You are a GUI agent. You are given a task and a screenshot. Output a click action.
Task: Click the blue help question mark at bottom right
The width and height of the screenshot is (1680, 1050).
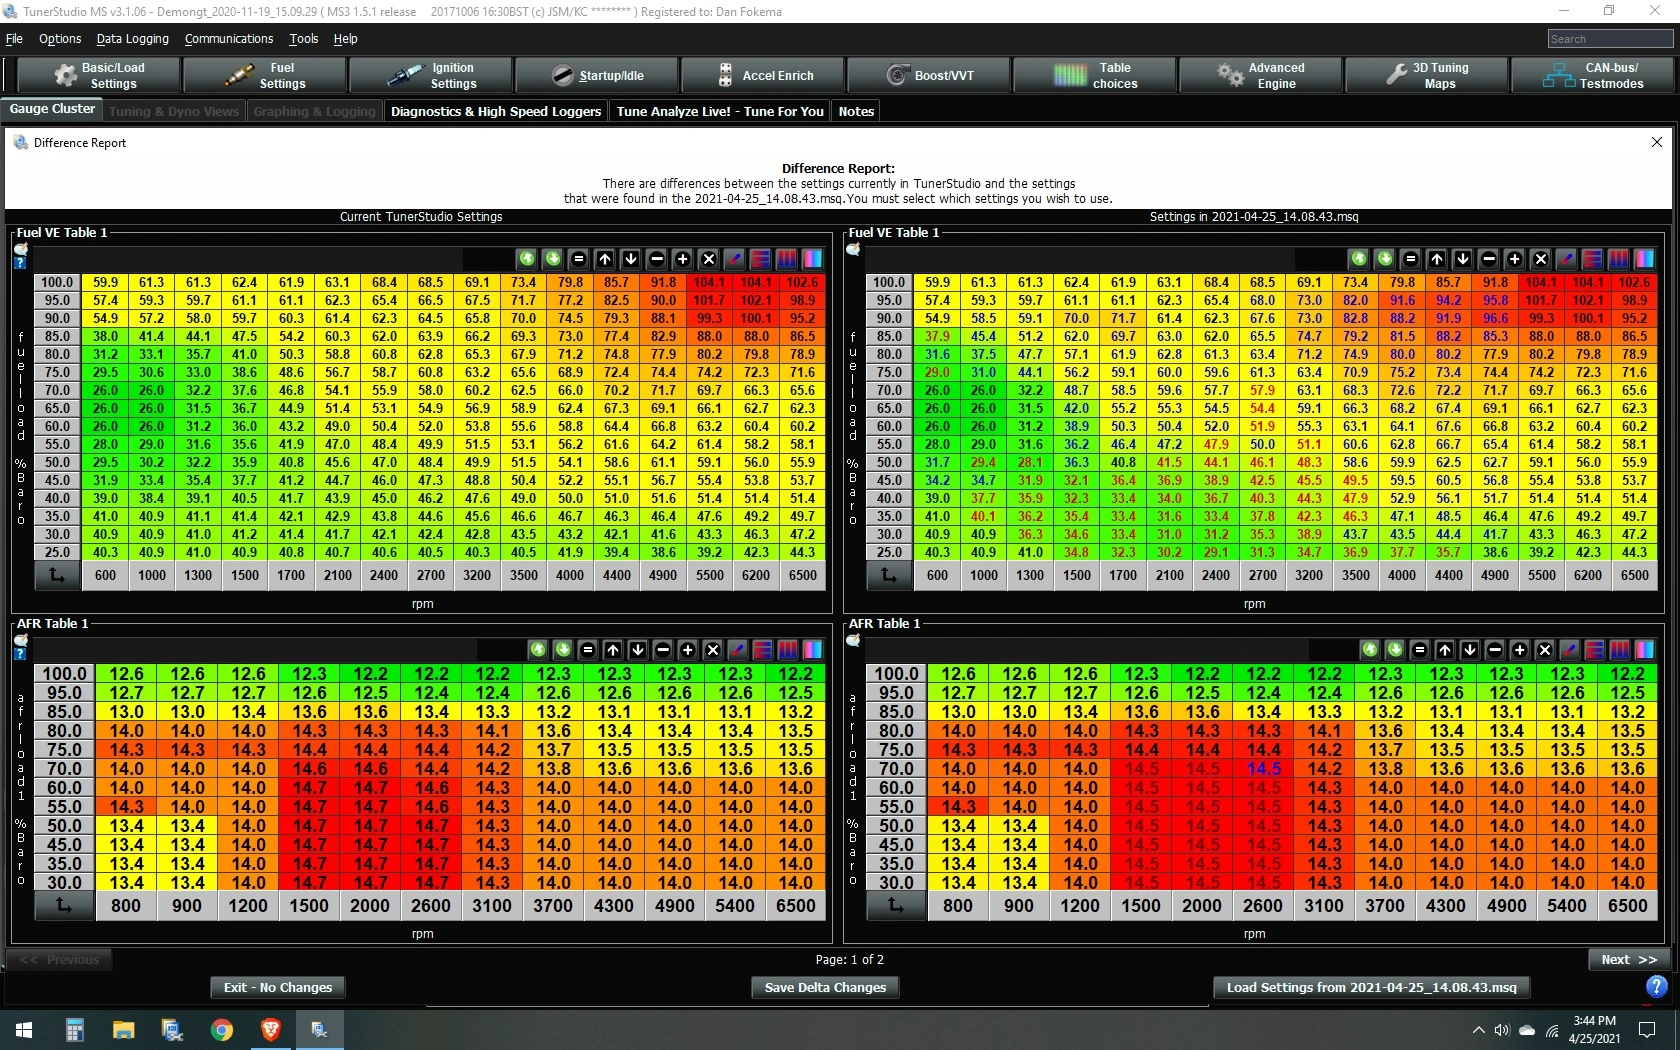(1657, 987)
